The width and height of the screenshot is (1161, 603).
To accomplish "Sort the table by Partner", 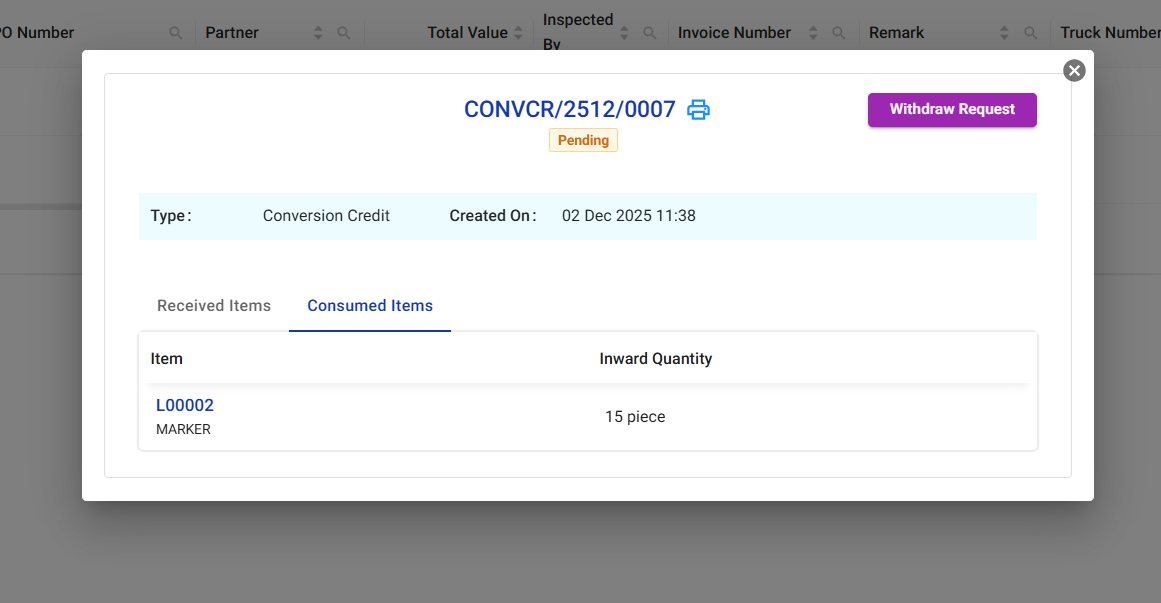I will pos(318,33).
